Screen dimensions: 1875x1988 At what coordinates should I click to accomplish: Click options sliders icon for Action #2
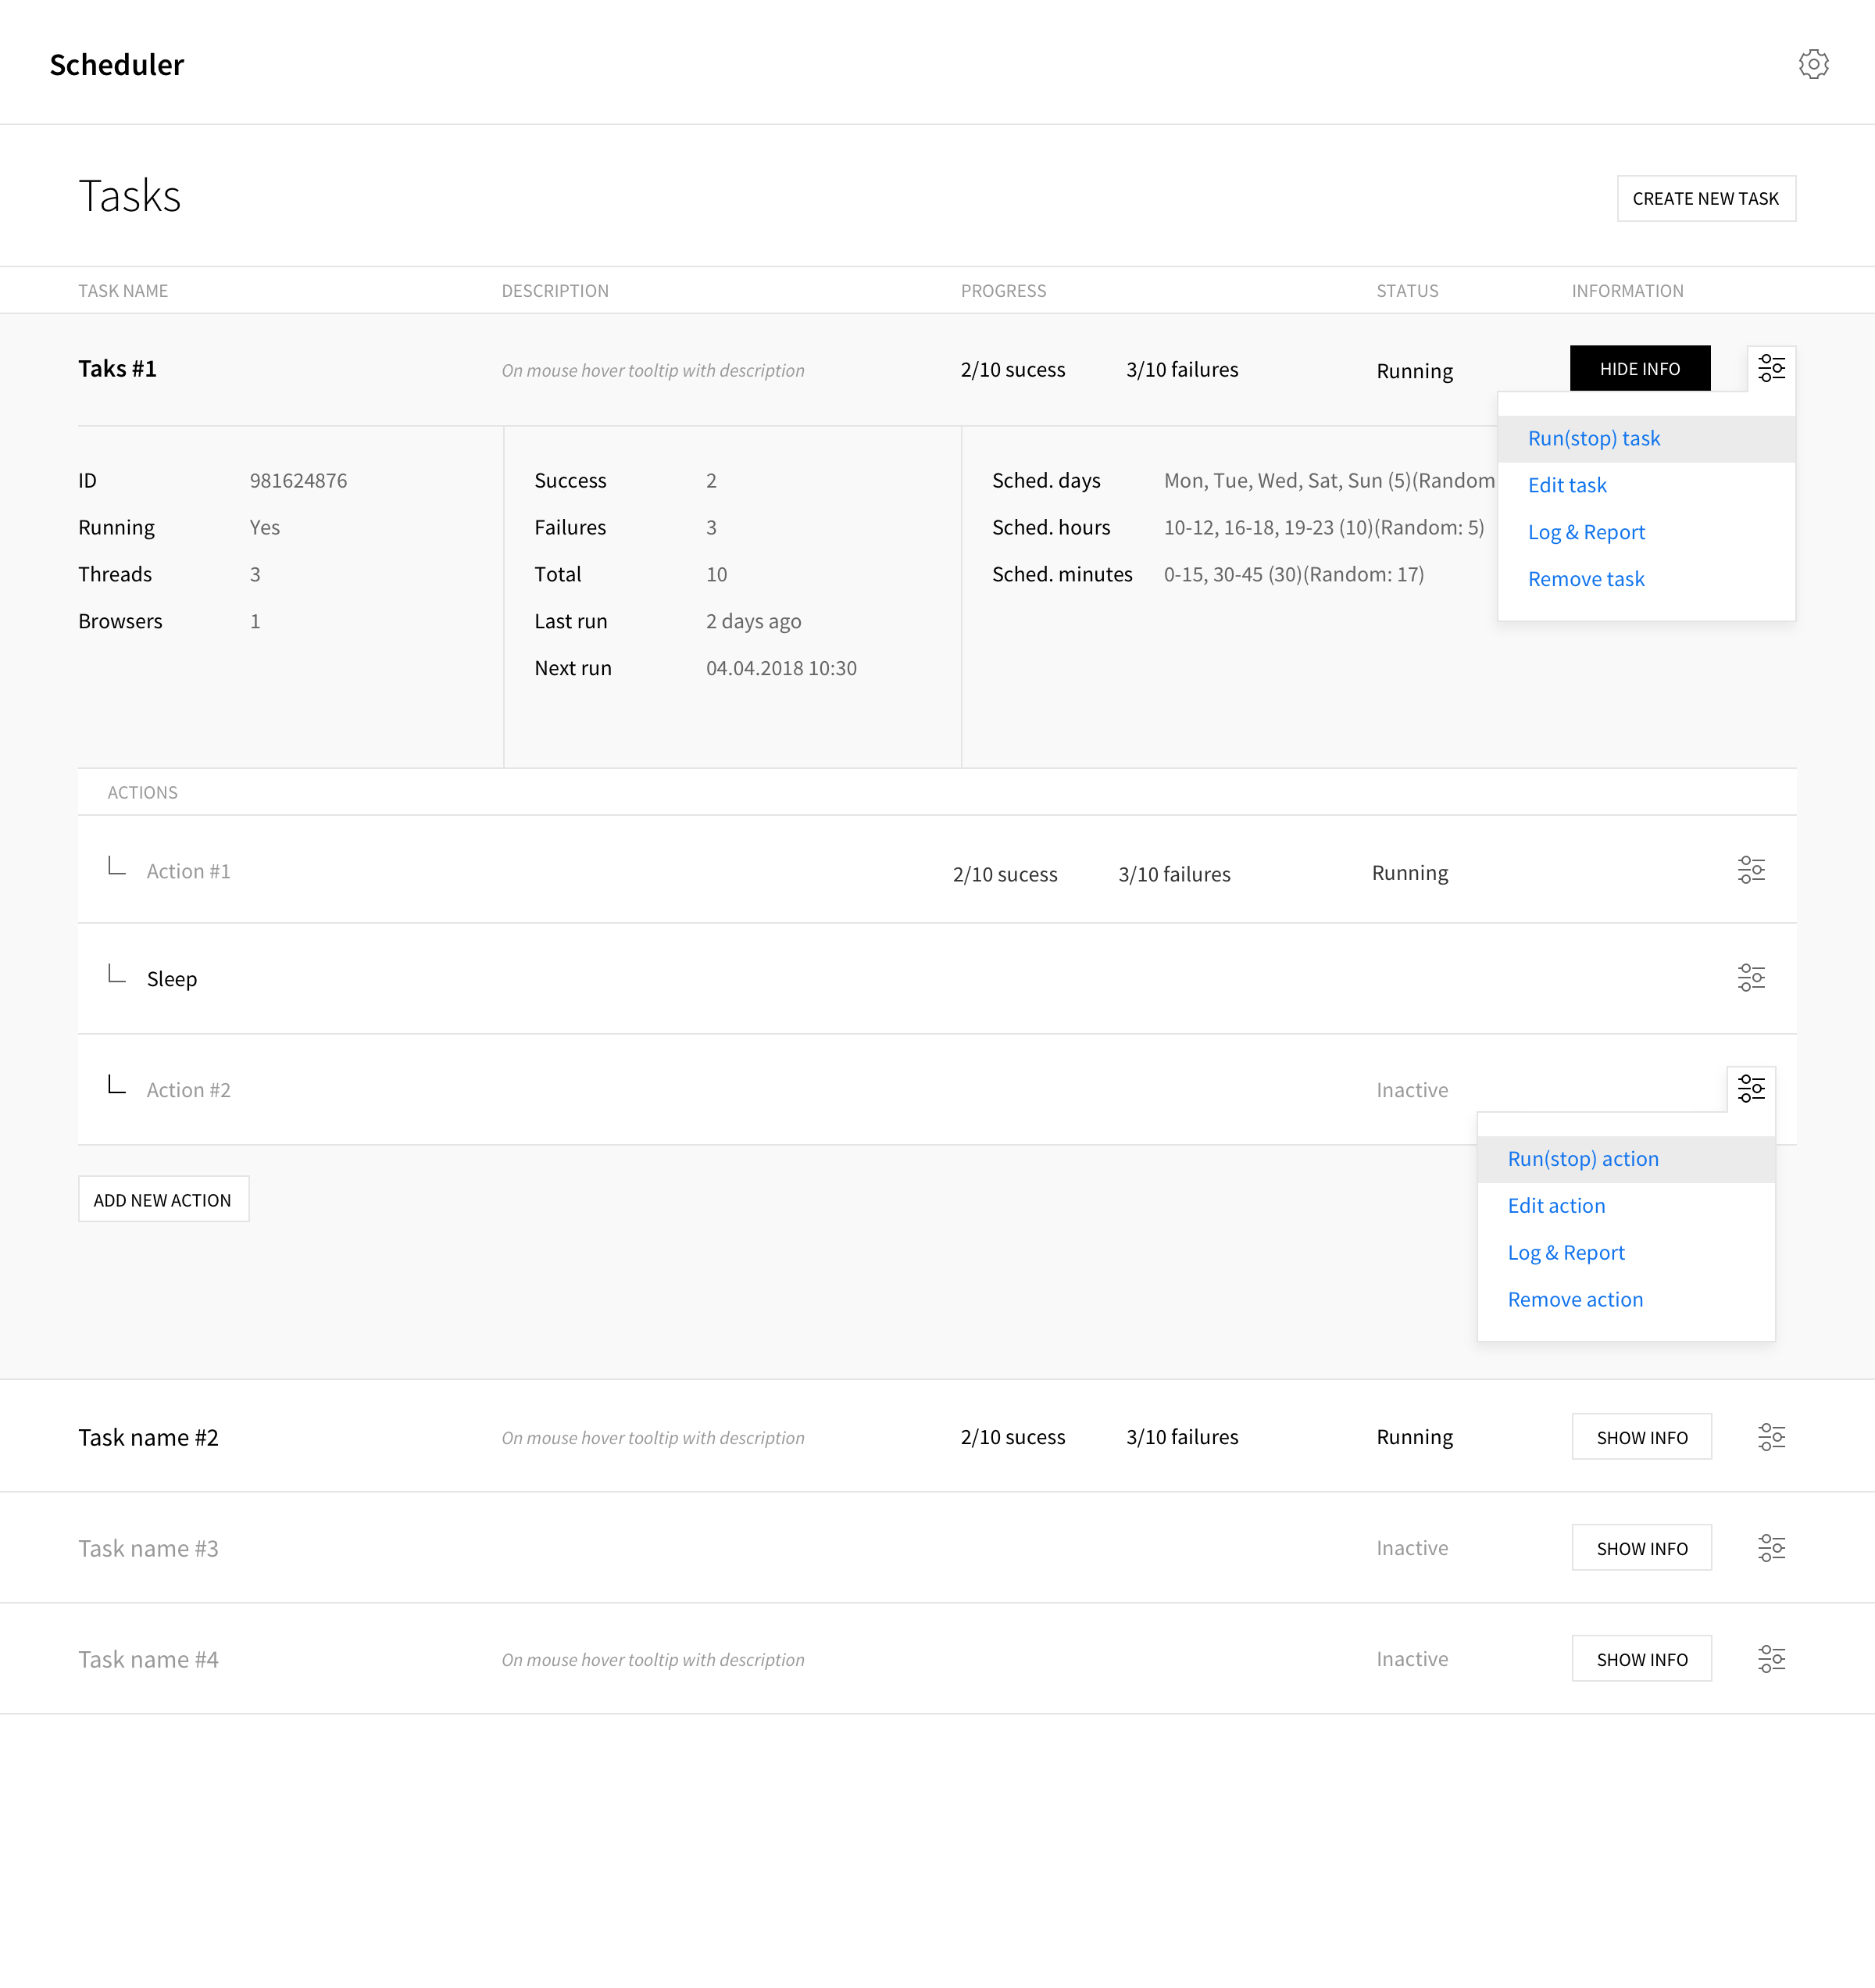[1750, 1088]
